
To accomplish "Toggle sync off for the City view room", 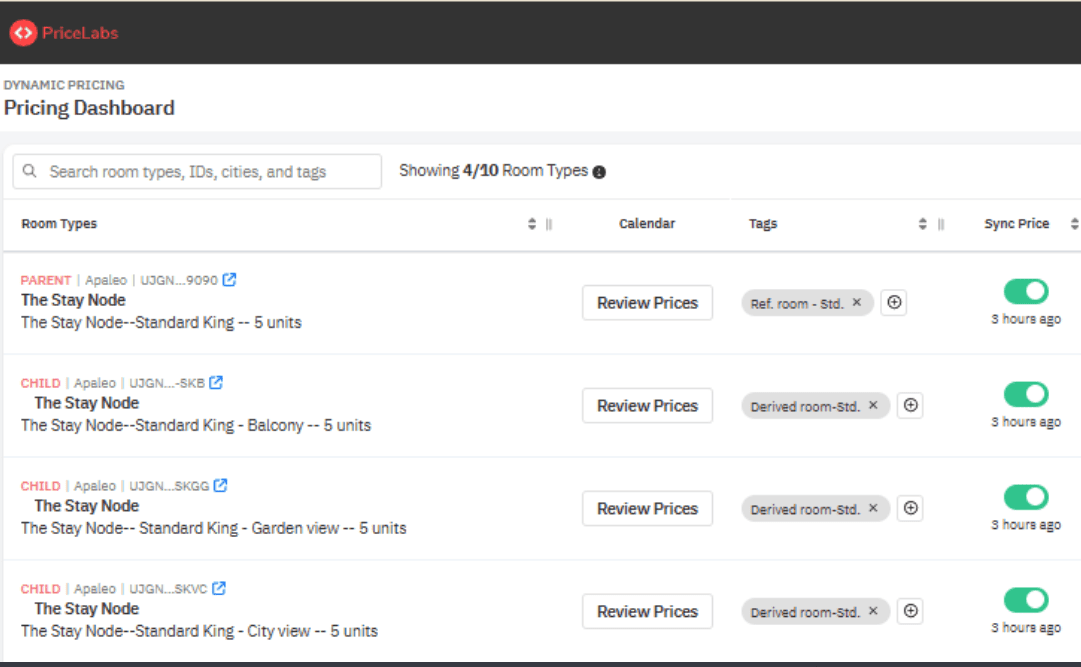I will tap(1025, 600).
